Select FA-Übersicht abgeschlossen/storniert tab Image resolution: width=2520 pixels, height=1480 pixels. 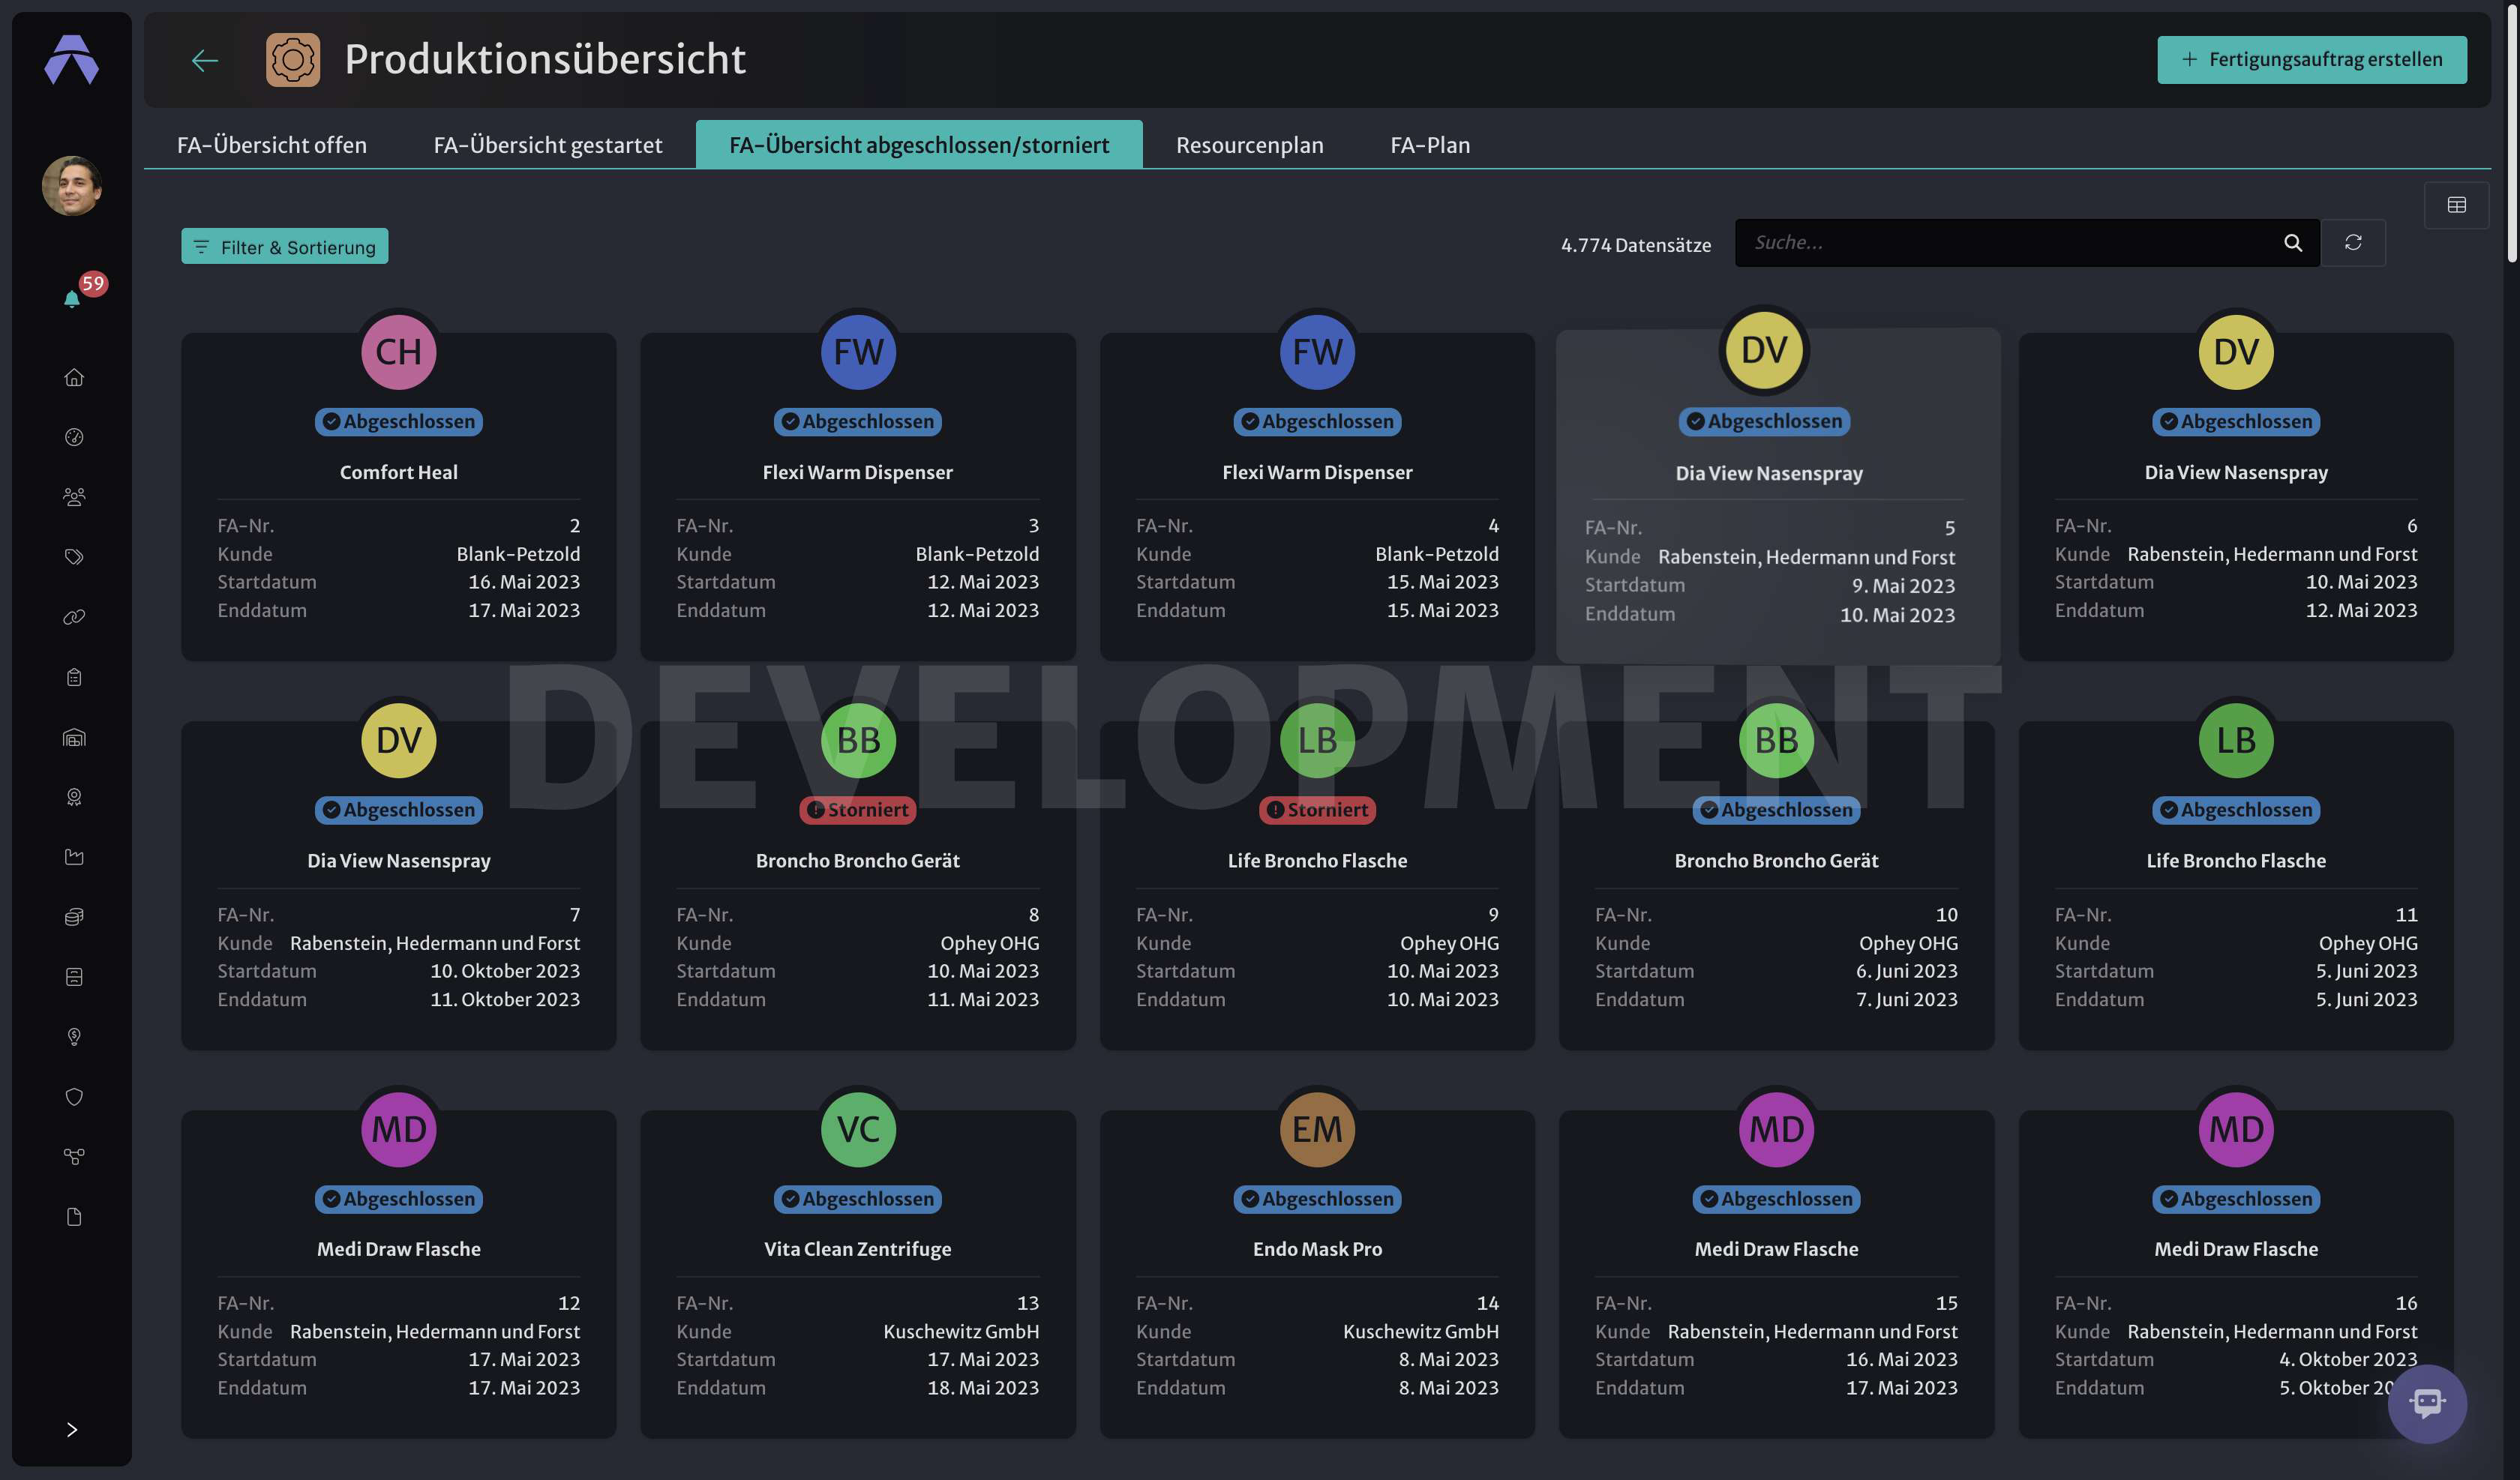(x=919, y=145)
